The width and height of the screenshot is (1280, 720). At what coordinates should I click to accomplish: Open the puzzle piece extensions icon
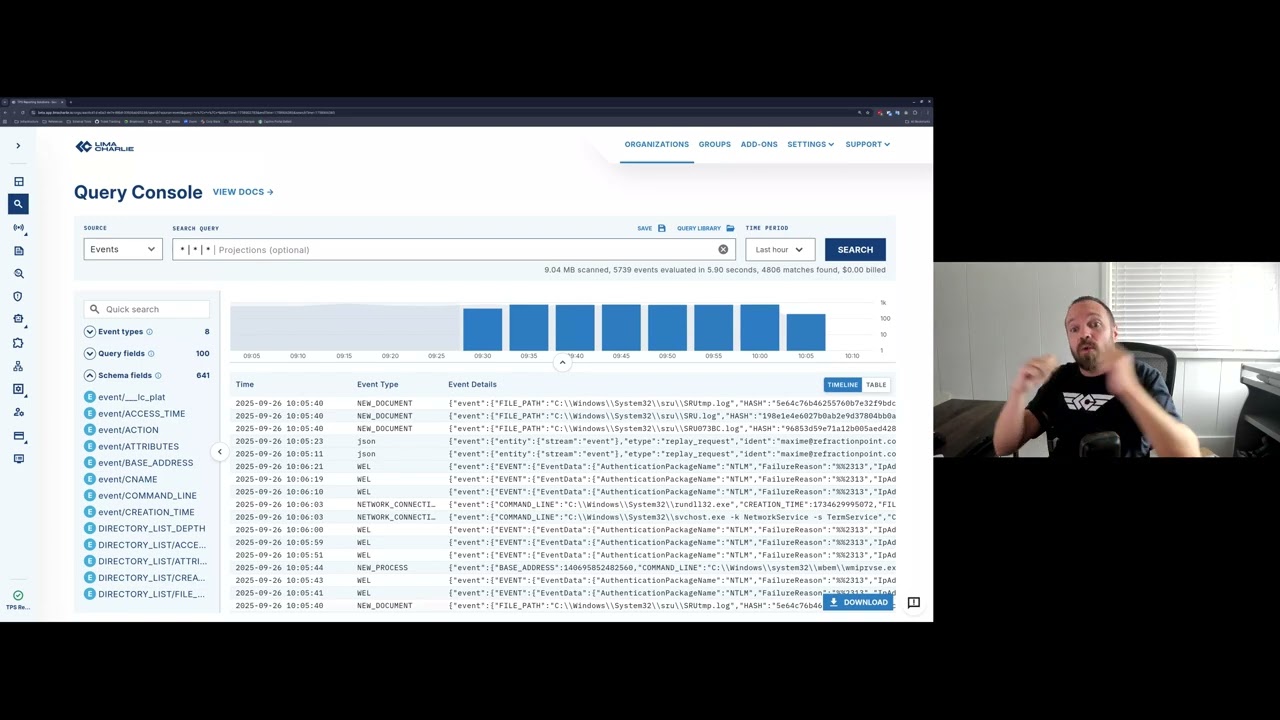18,343
